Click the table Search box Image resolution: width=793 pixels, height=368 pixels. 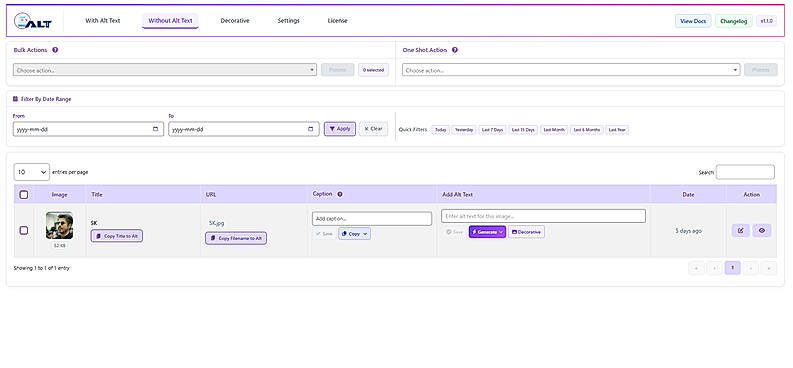(745, 172)
